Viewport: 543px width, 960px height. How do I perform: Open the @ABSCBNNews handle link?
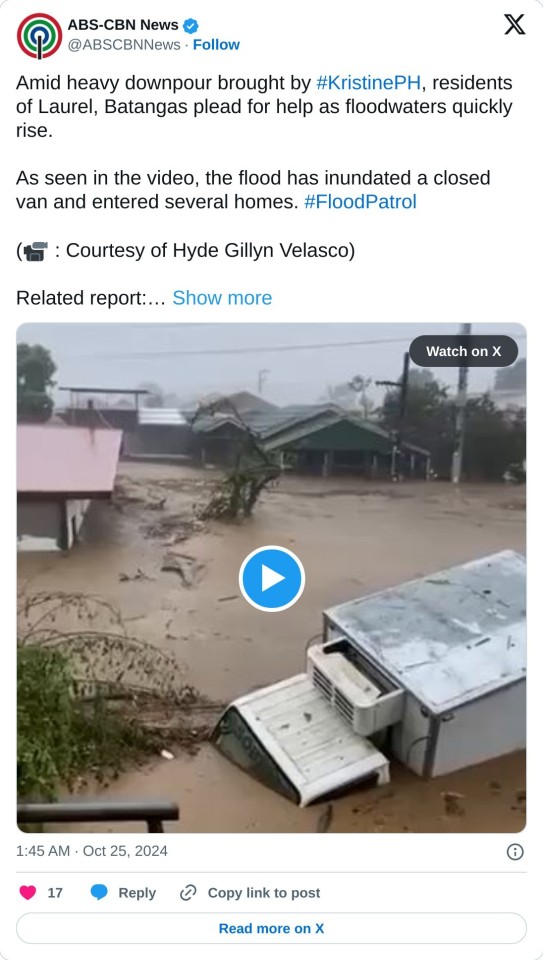coord(124,45)
